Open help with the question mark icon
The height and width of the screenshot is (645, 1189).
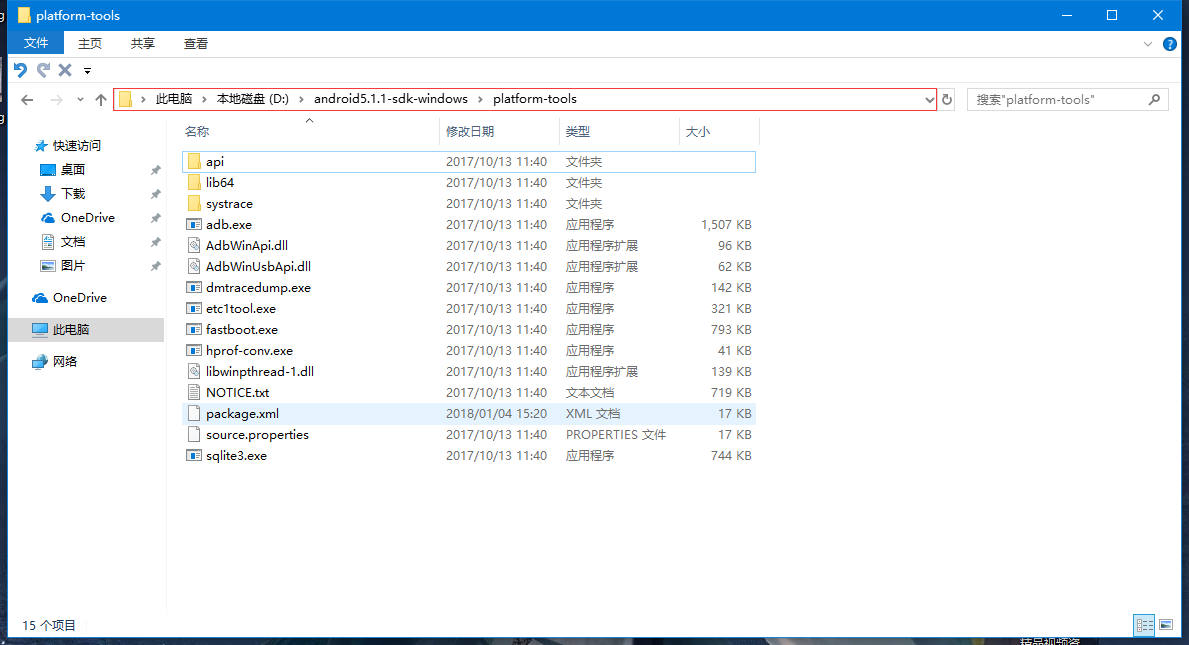[x=1169, y=44]
